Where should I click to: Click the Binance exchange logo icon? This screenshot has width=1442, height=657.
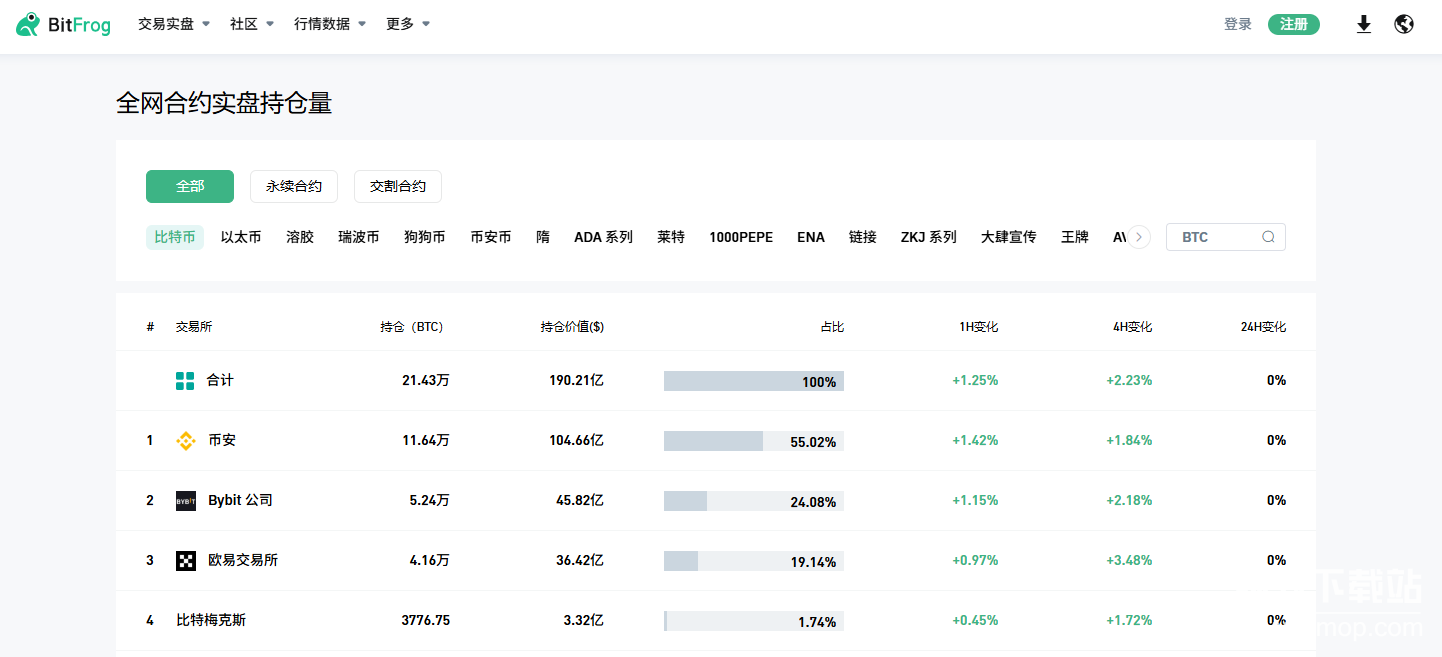[x=186, y=441]
